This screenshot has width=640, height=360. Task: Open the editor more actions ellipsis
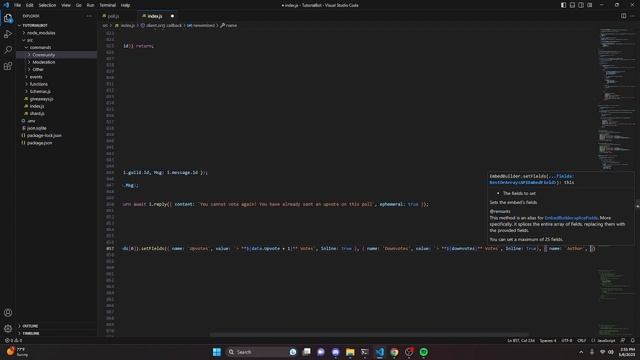coord(632,16)
